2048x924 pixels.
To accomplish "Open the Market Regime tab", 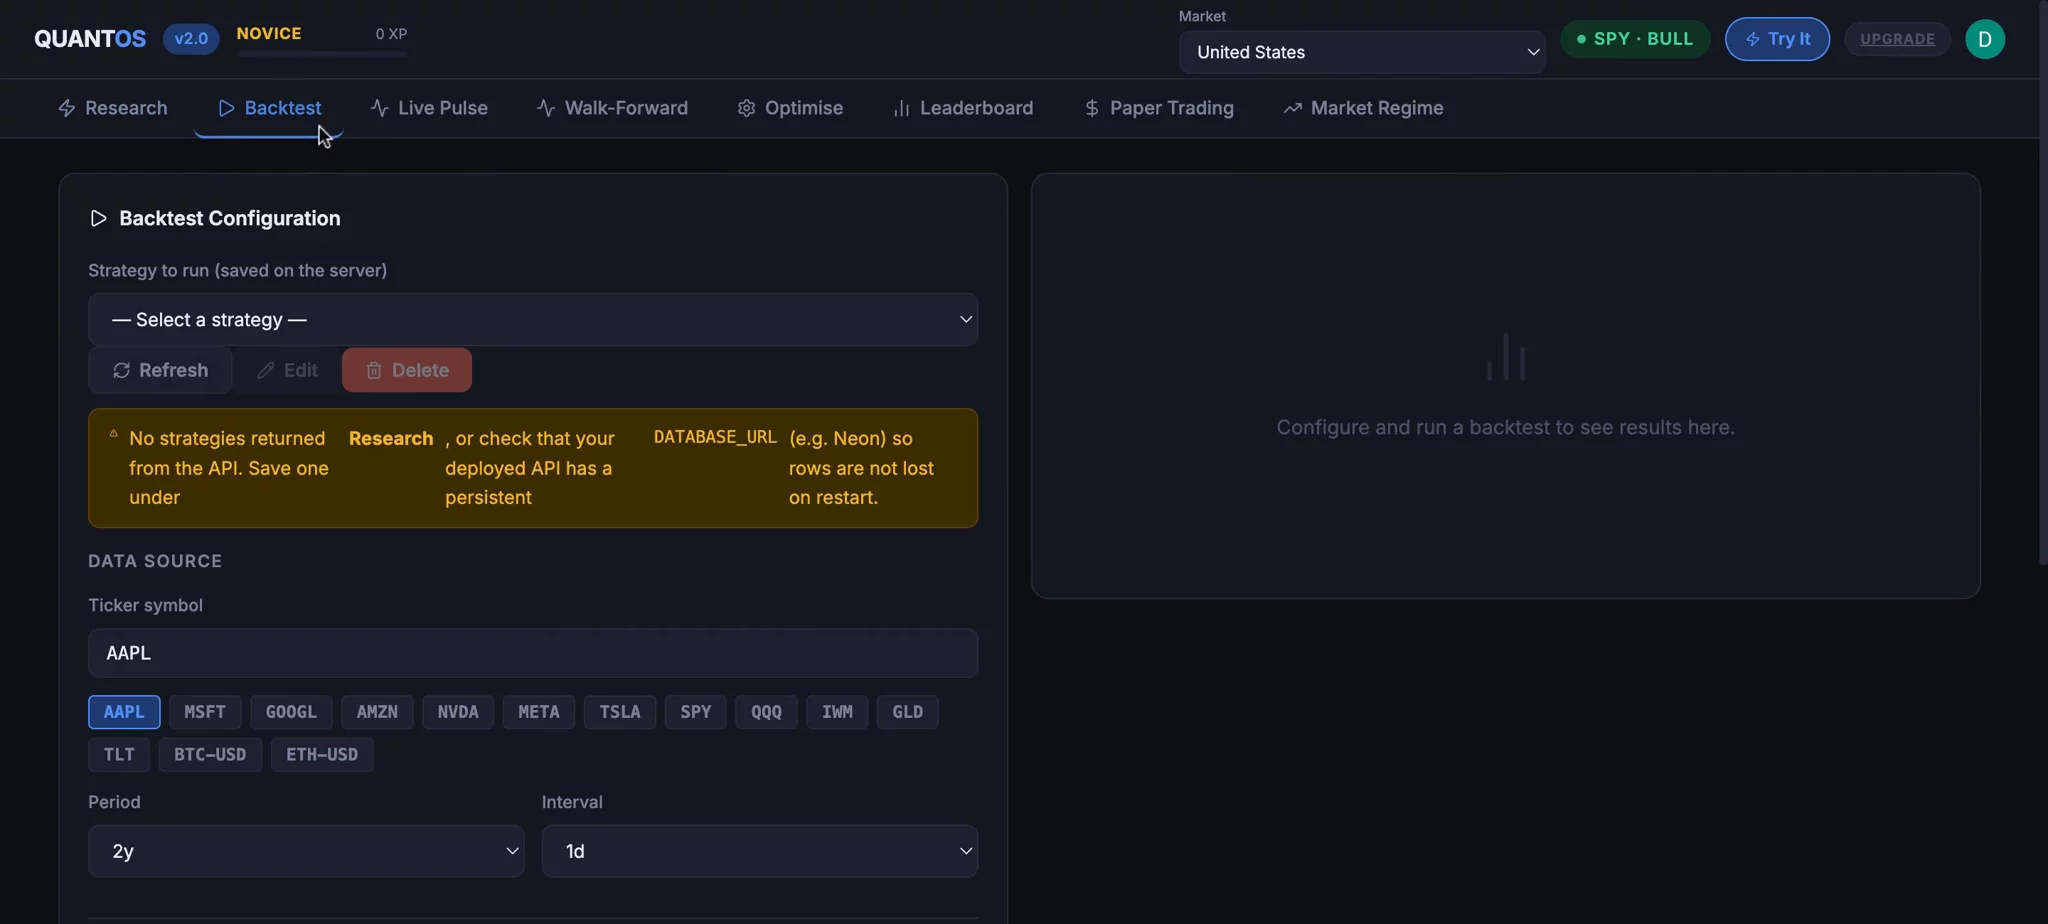I will click(1364, 108).
